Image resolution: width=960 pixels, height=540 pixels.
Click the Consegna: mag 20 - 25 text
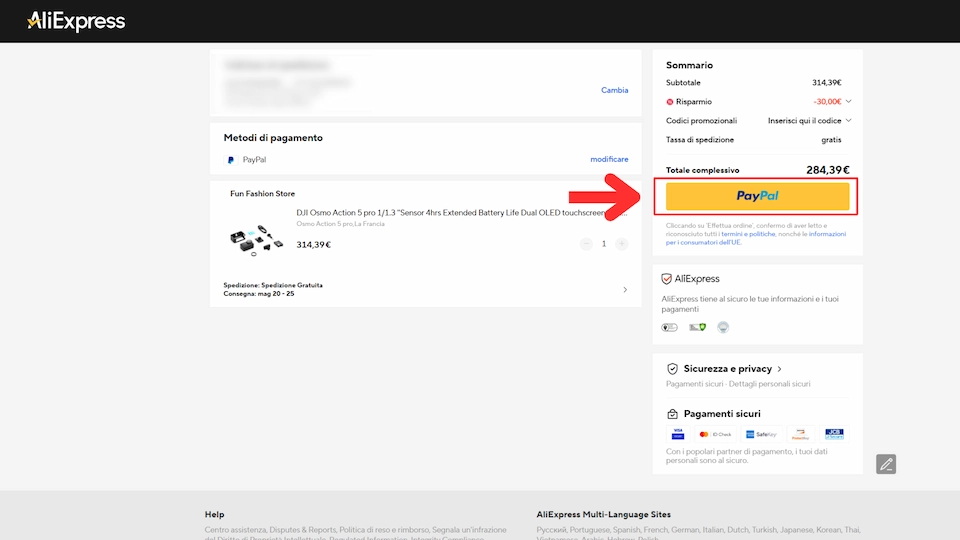coord(258,294)
